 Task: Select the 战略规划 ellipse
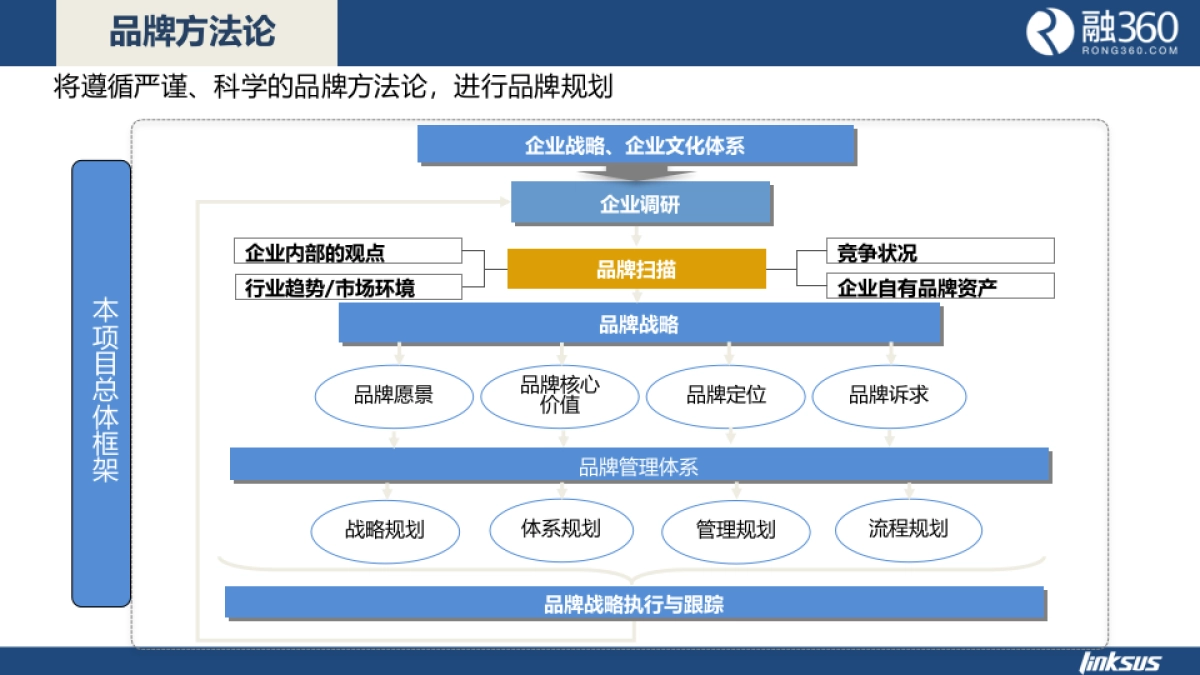coord(385,530)
